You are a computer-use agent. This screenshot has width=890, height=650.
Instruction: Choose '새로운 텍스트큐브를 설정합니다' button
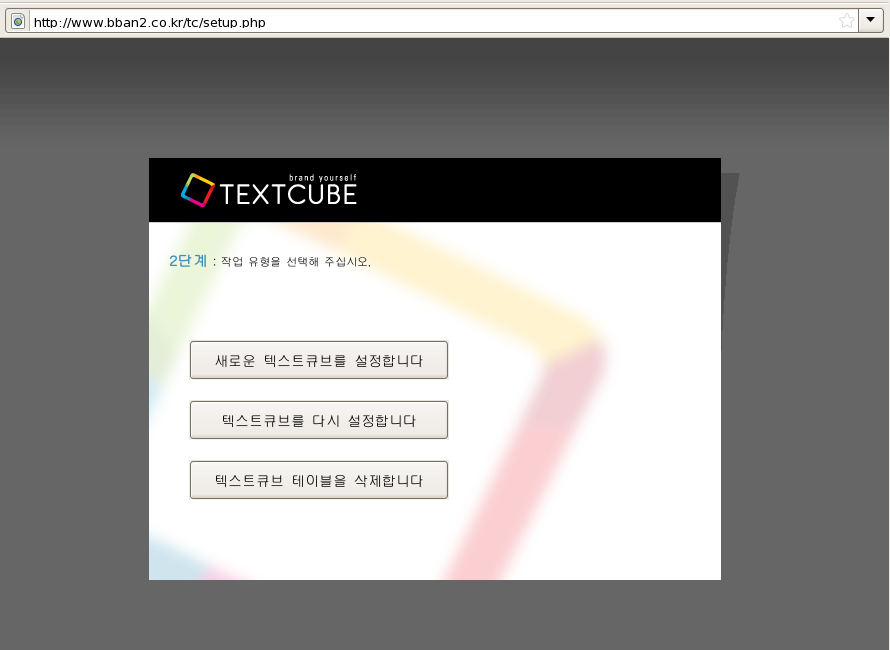[x=319, y=360]
